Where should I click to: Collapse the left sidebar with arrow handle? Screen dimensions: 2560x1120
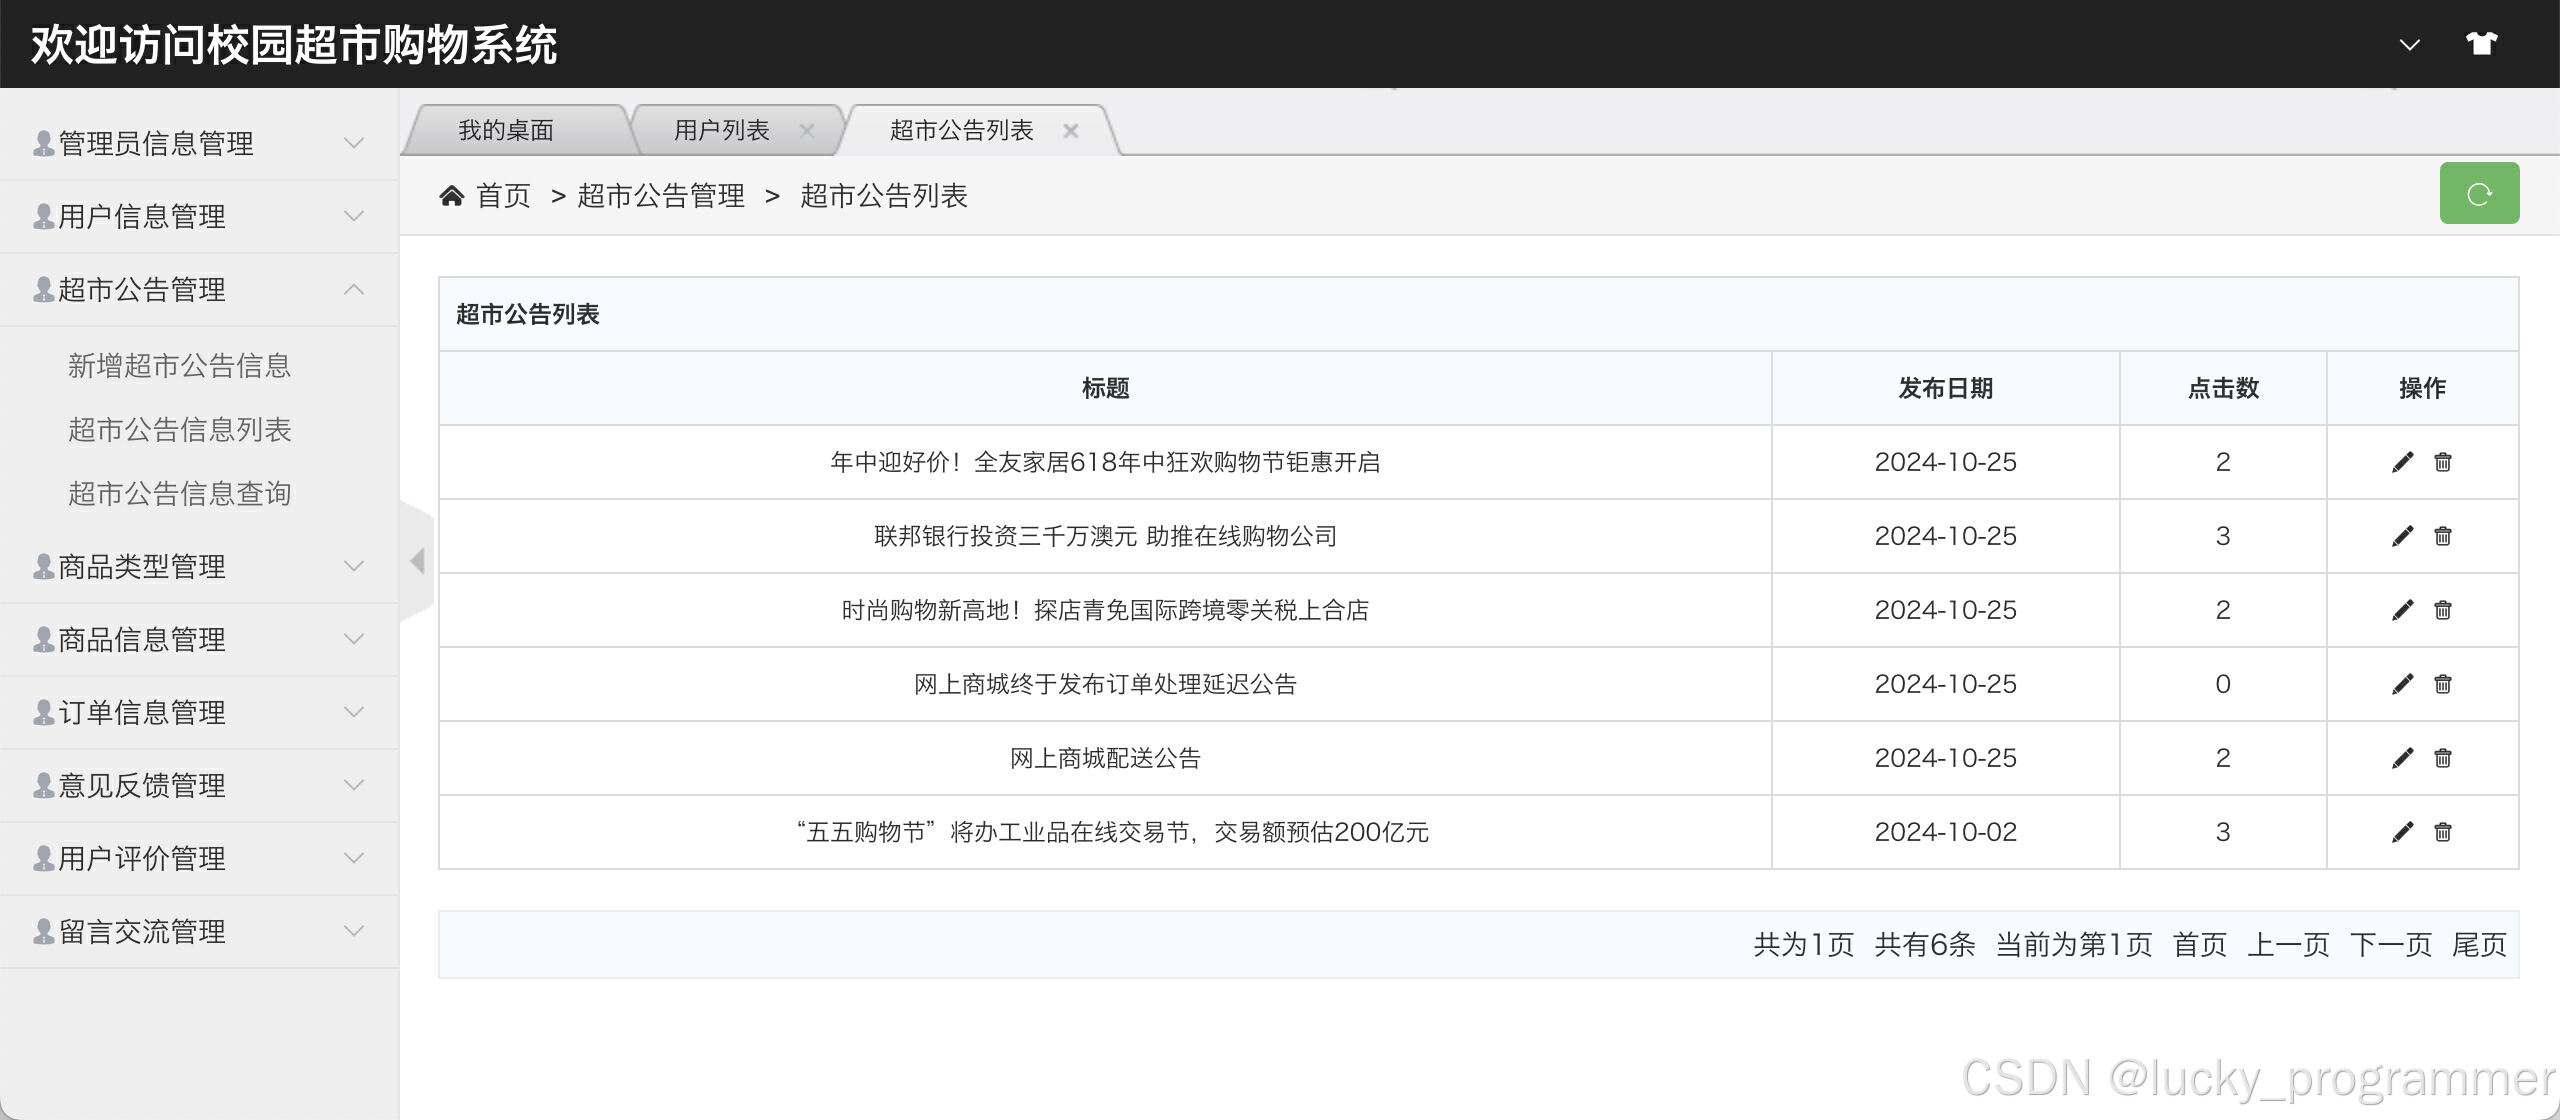(x=418, y=561)
